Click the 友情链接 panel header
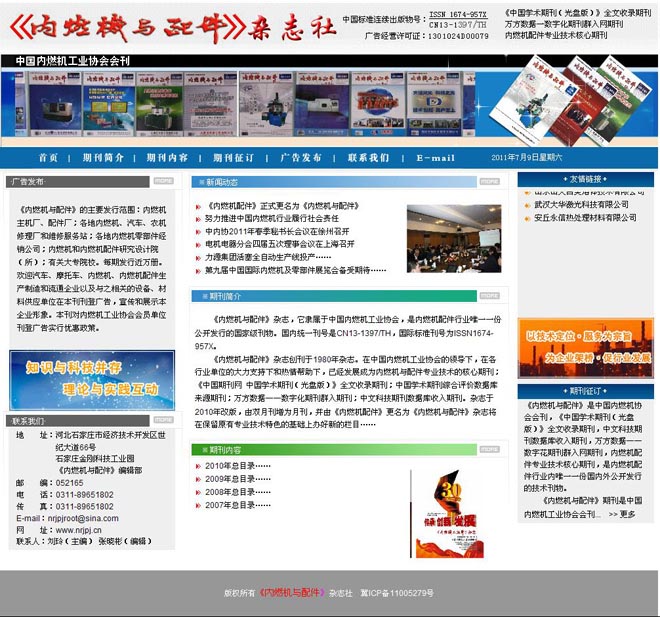This screenshot has height=617, width=660. [585, 179]
